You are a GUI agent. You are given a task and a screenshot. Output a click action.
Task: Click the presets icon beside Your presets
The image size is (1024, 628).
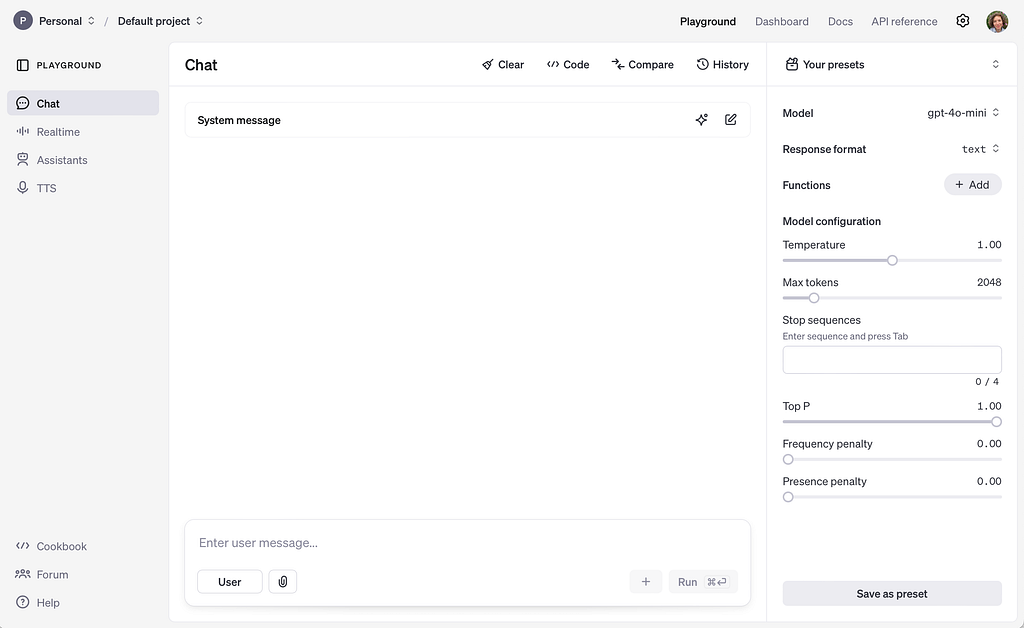coord(792,64)
